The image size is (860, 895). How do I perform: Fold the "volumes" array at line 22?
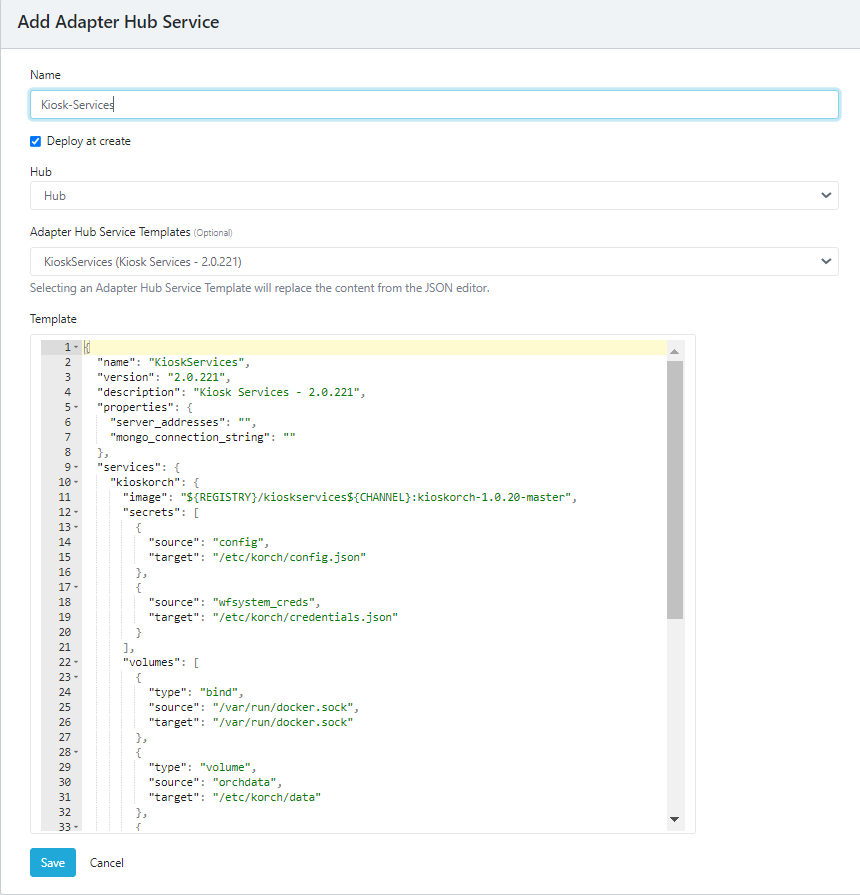(x=76, y=662)
